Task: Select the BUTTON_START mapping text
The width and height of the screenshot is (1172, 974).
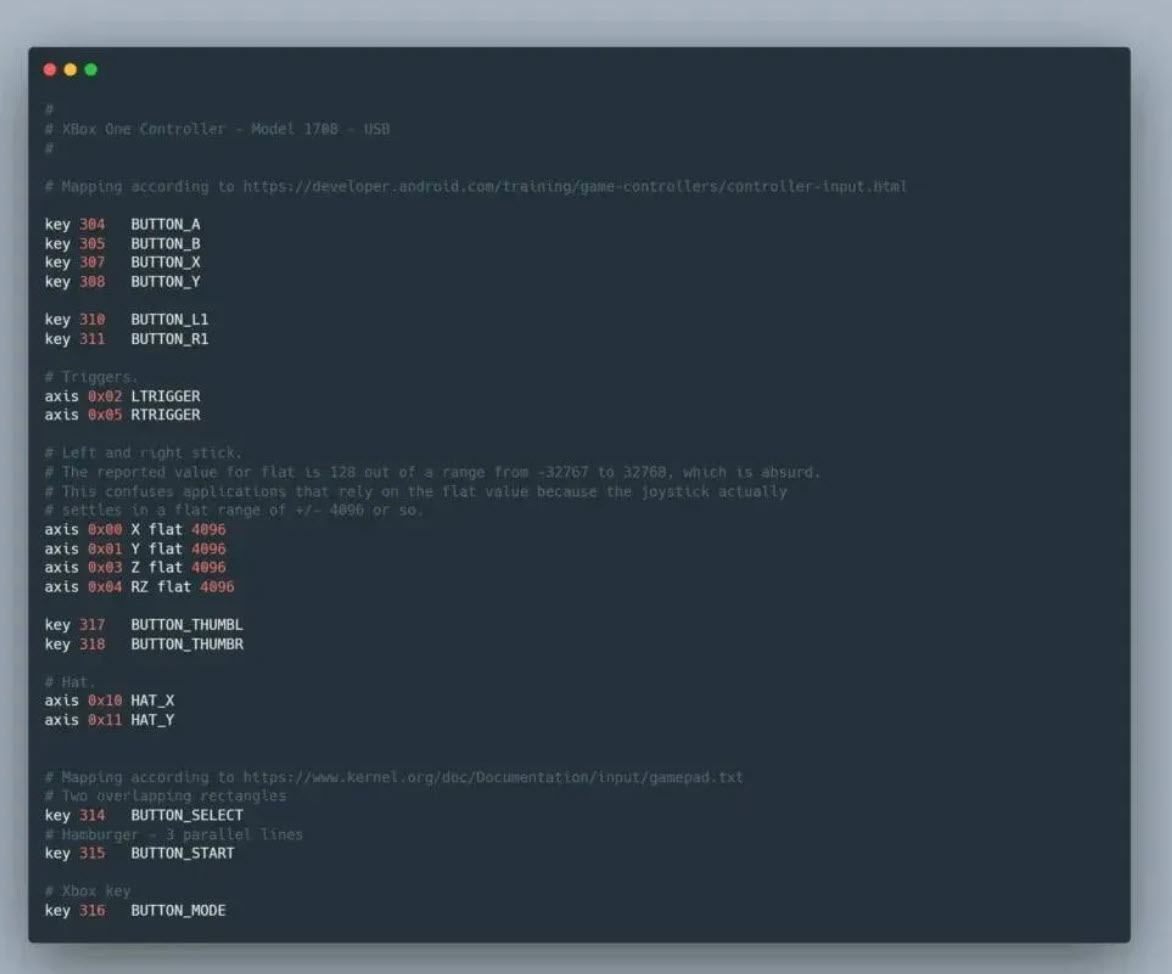Action: (x=182, y=853)
